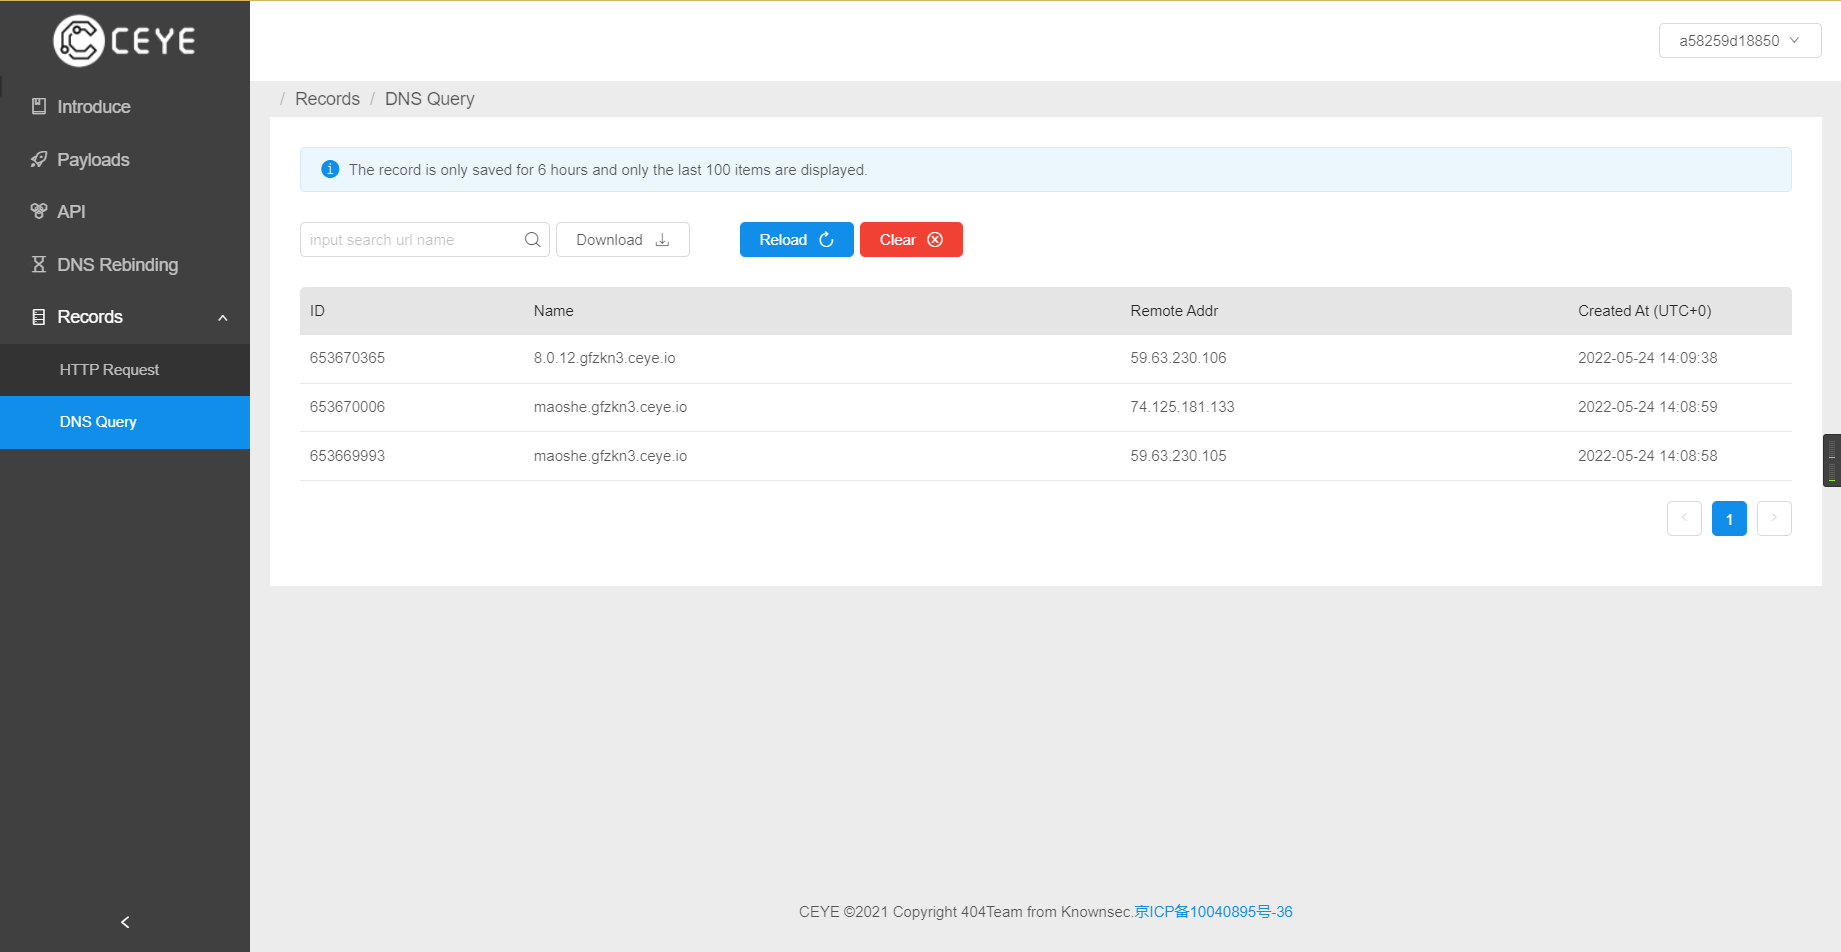Download the DNS records
This screenshot has width=1841, height=952.
623,240
